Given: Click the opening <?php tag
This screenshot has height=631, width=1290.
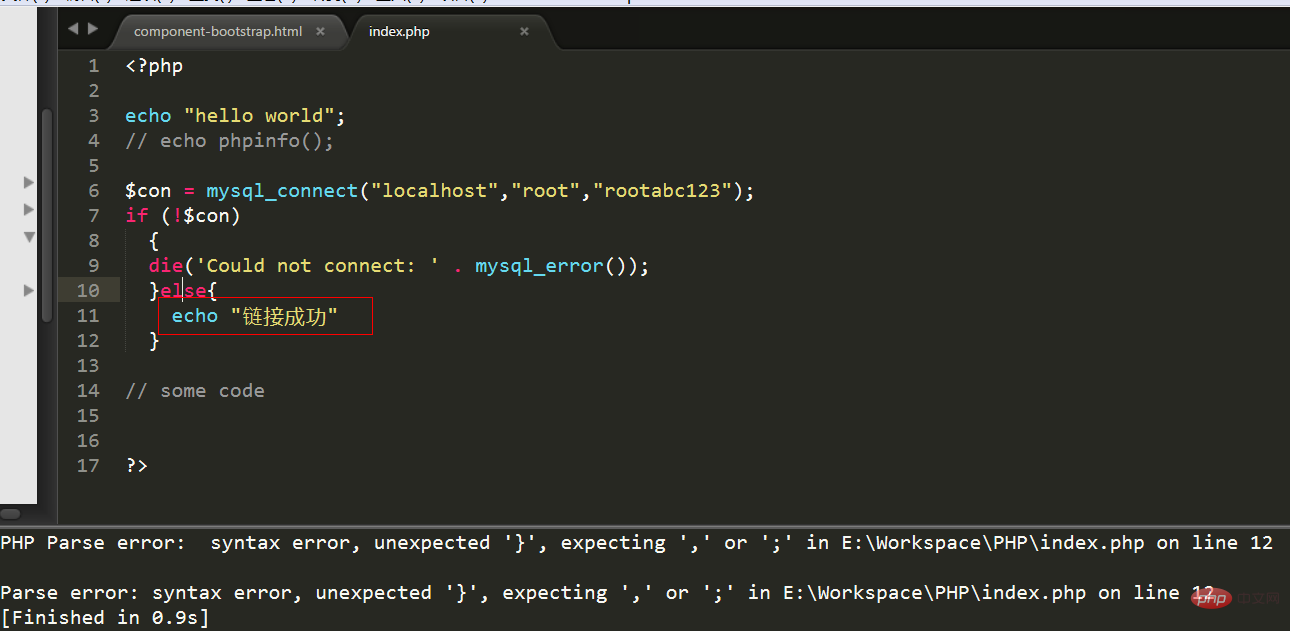Looking at the screenshot, I should pyautogui.click(x=154, y=66).
